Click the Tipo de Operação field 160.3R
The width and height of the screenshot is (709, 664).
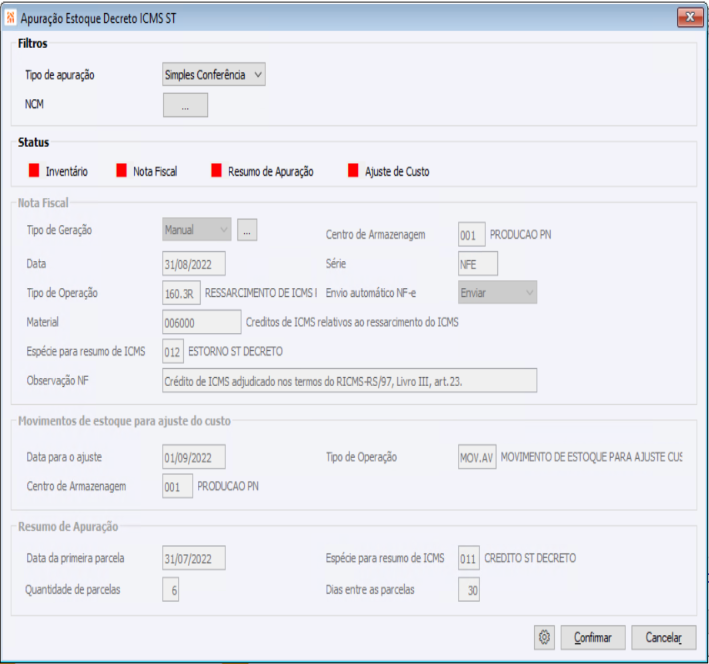(181, 293)
